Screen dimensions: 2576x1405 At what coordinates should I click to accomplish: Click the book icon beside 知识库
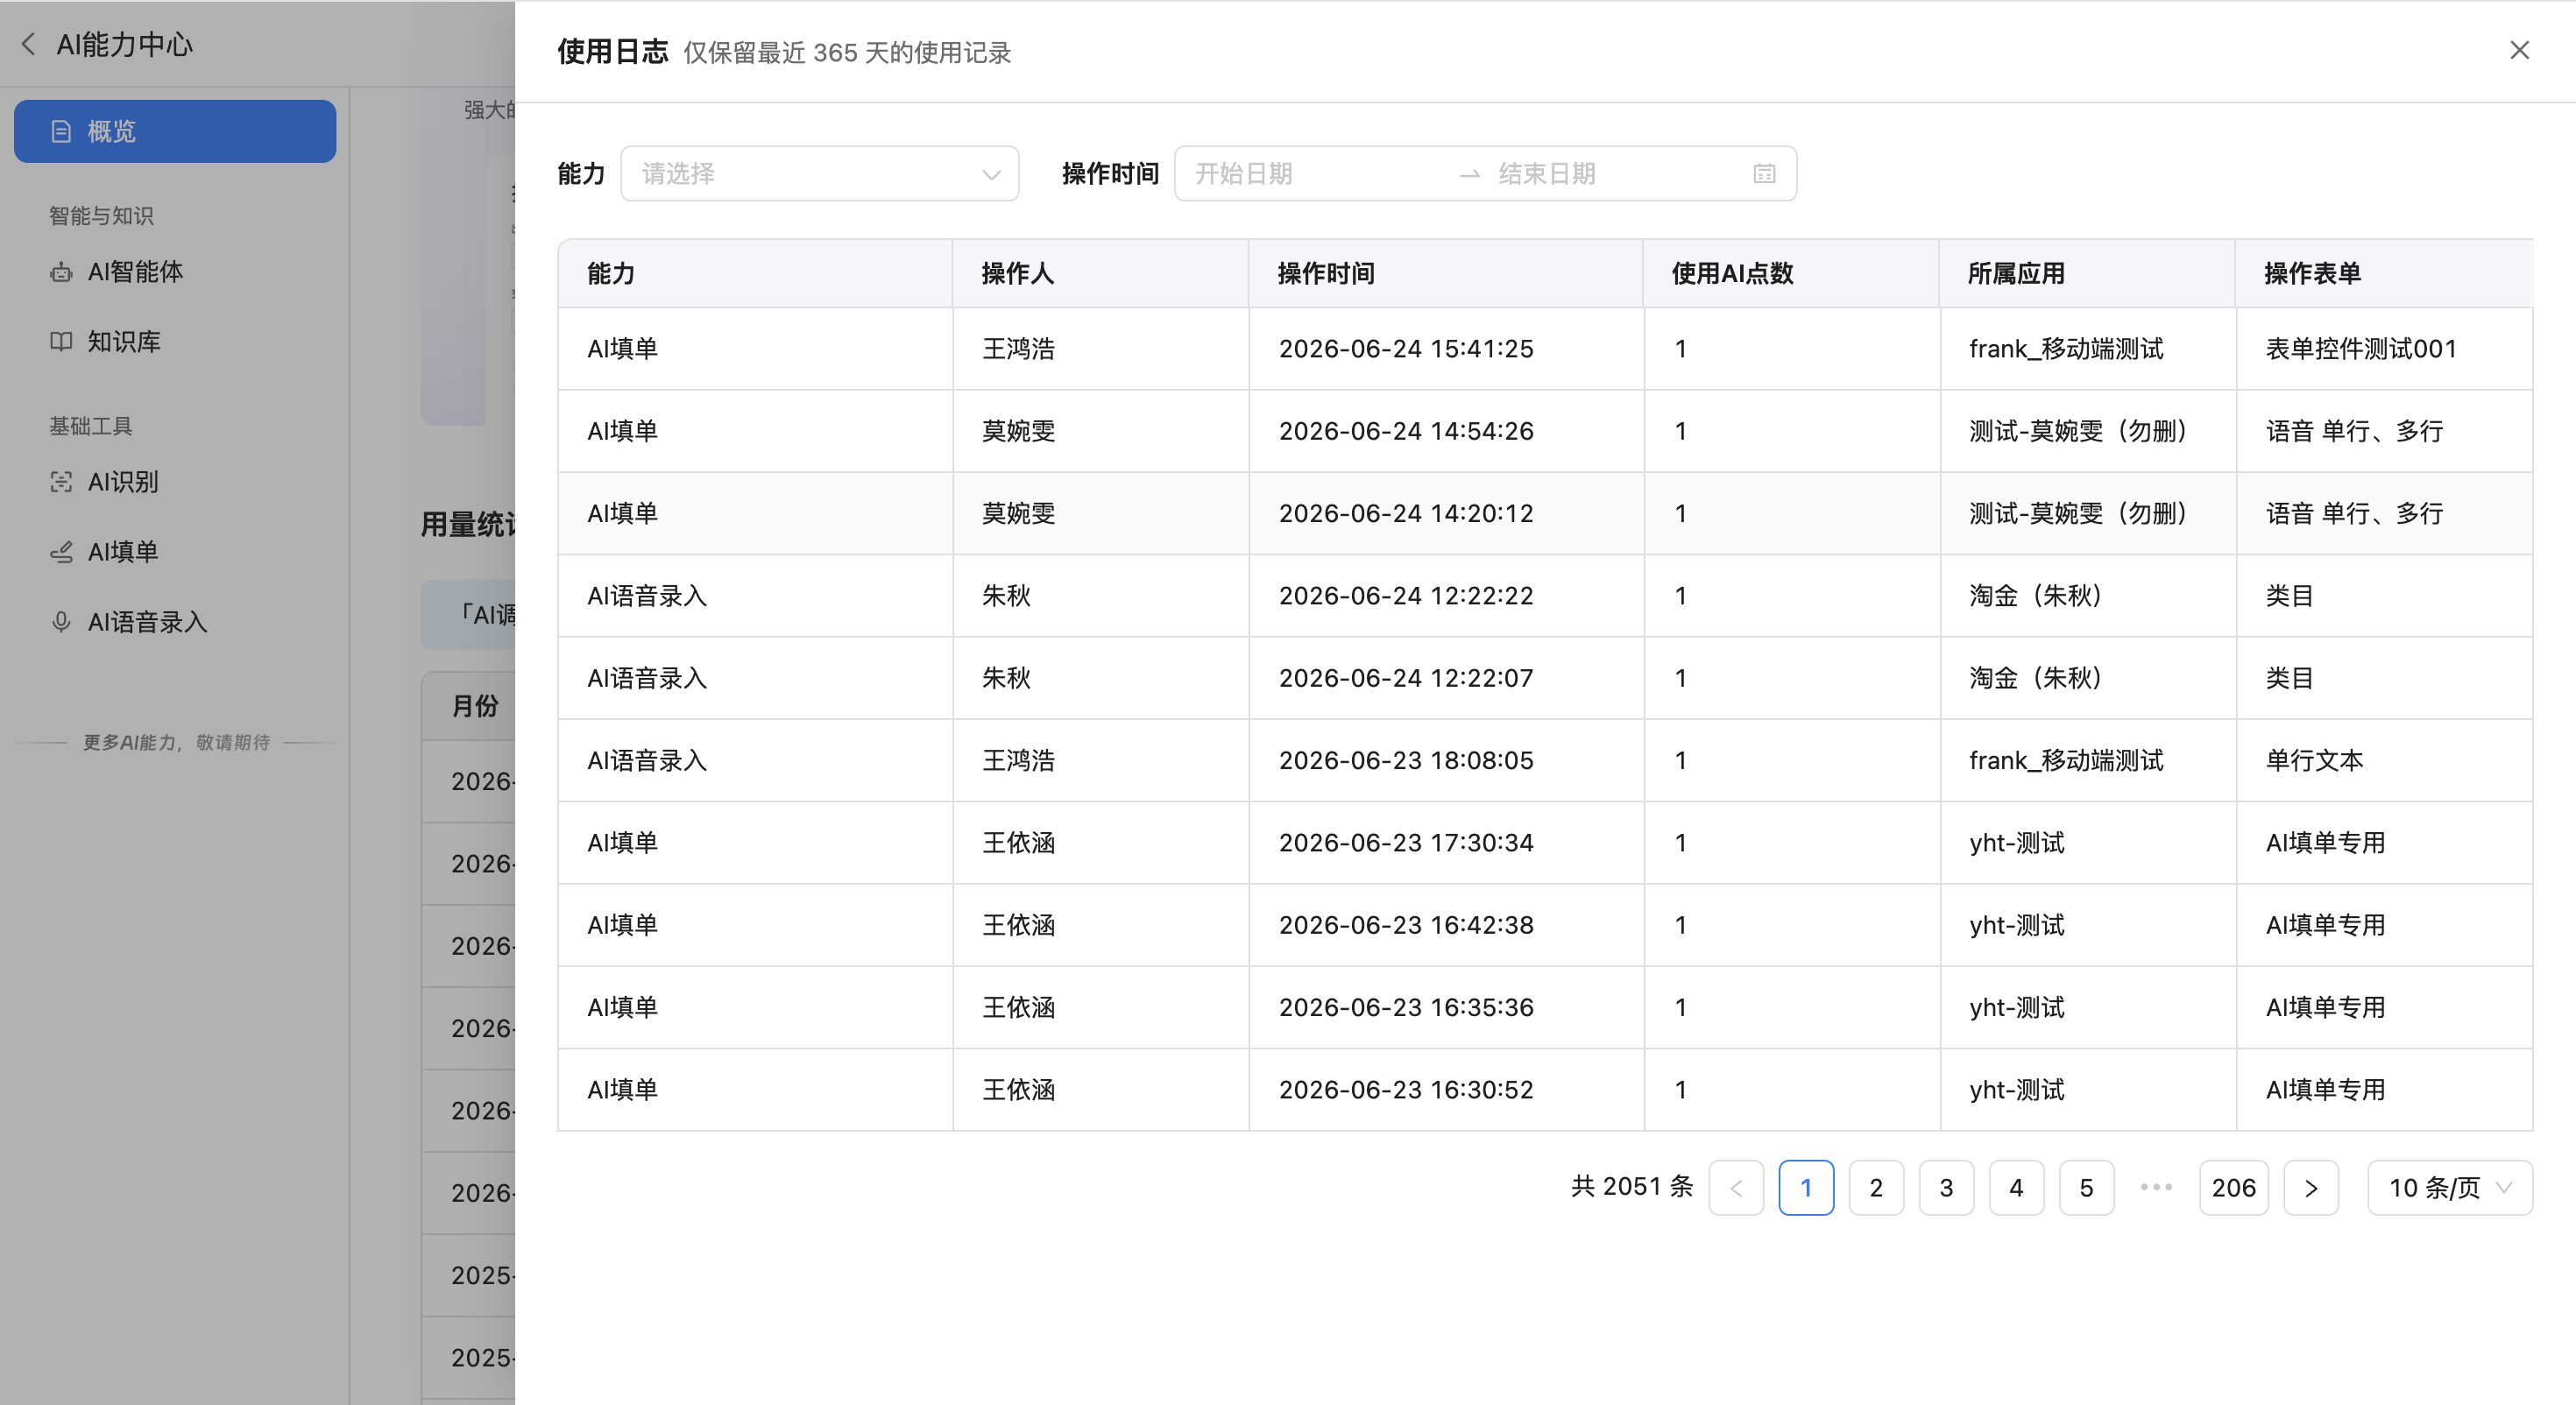click(61, 342)
